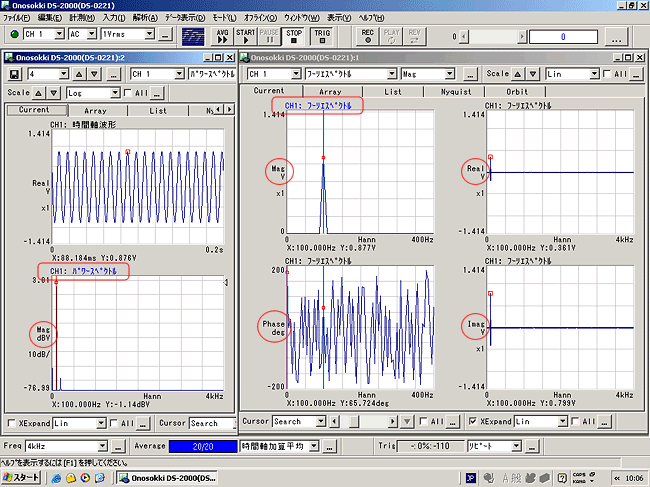The height and width of the screenshot is (487, 650).
Task: Click the START measurement button
Action: 245,36
